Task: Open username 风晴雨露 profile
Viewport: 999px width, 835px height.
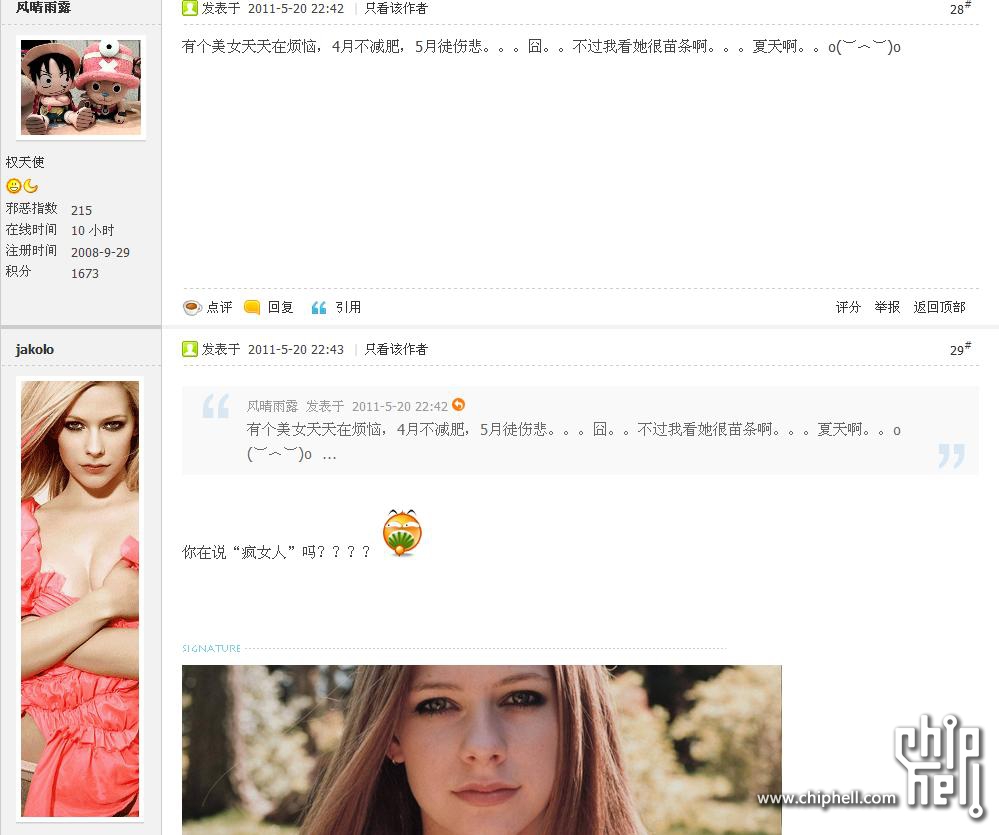Action: (43, 8)
